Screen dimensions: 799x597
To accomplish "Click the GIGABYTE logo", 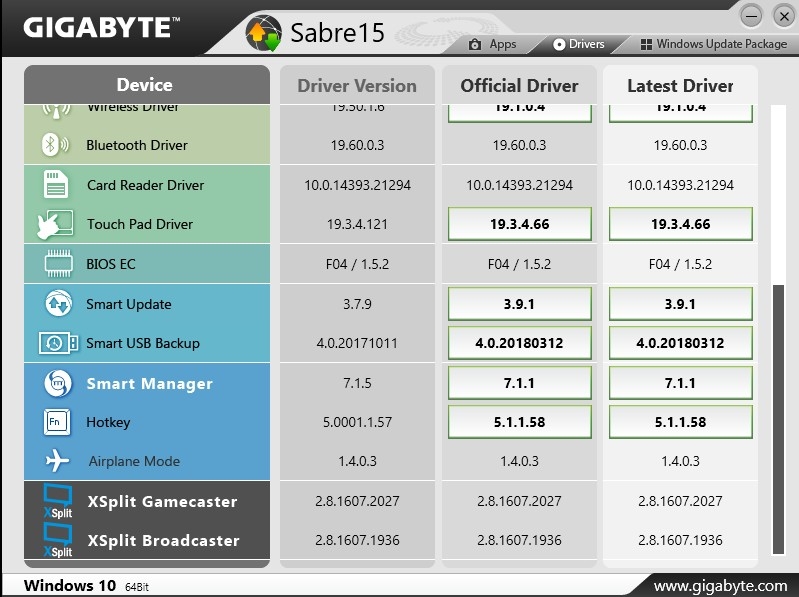I will pos(101,28).
